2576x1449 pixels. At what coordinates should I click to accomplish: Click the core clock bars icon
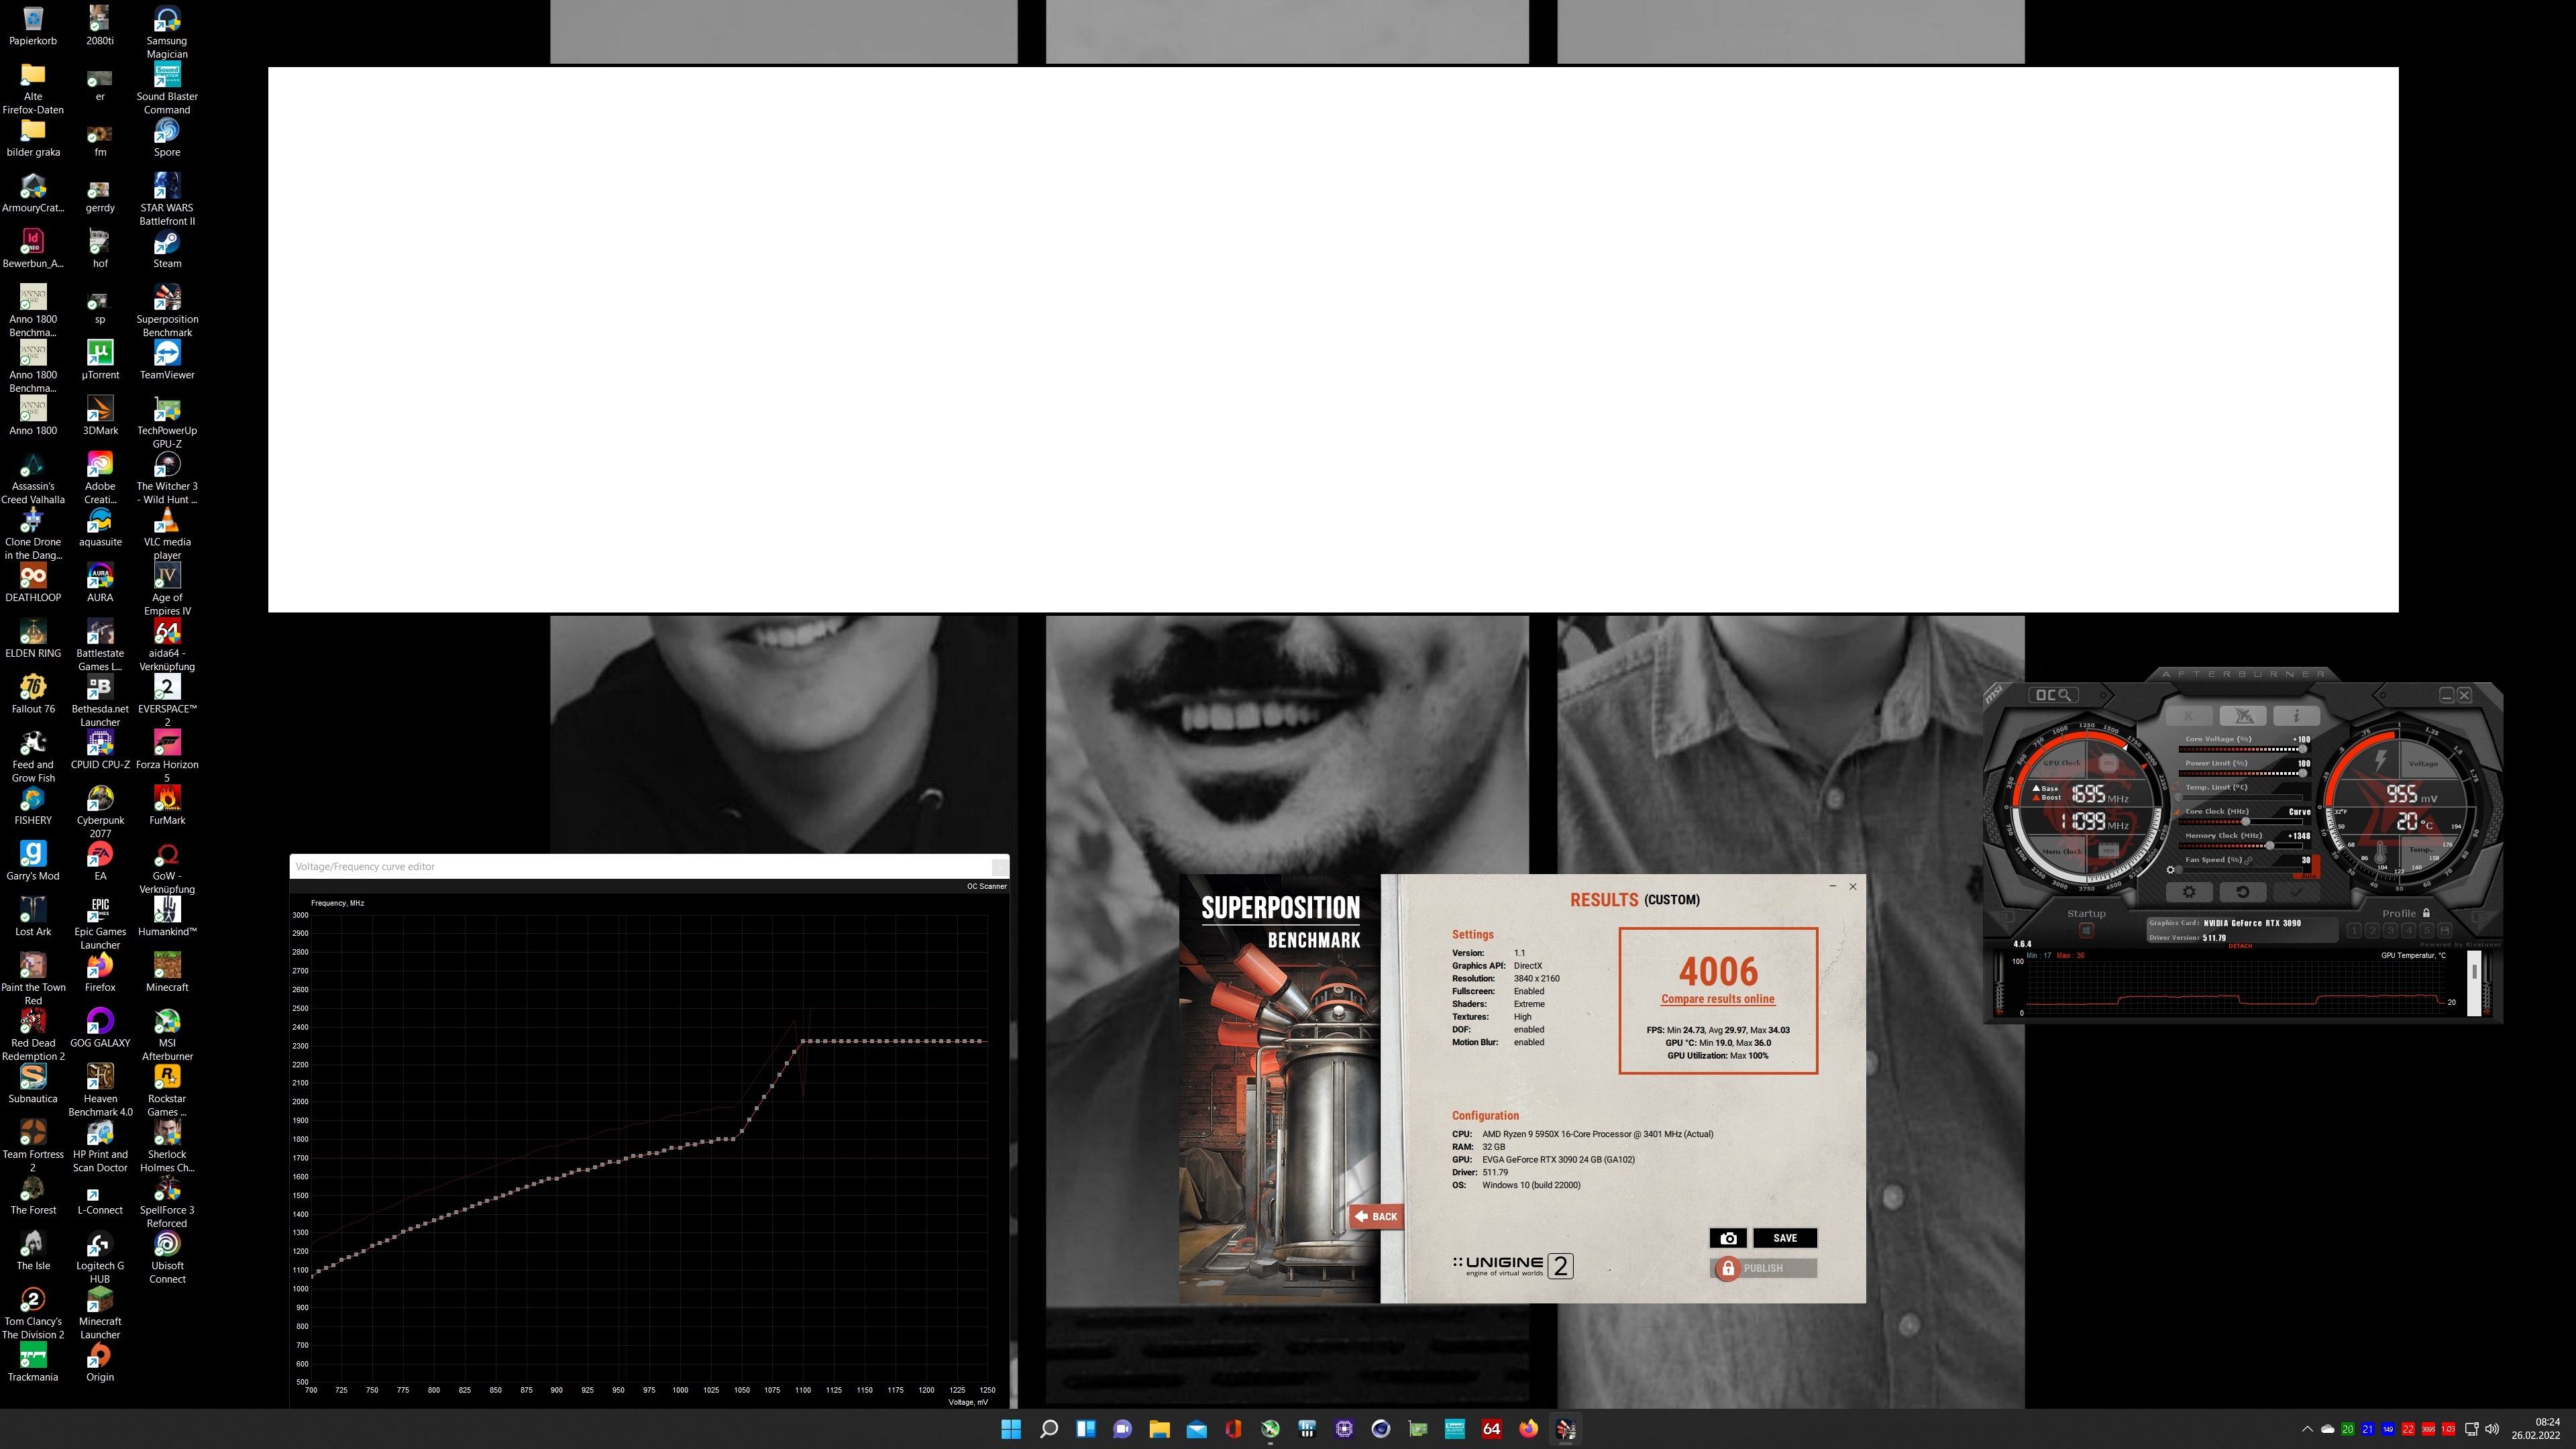[x=2176, y=812]
